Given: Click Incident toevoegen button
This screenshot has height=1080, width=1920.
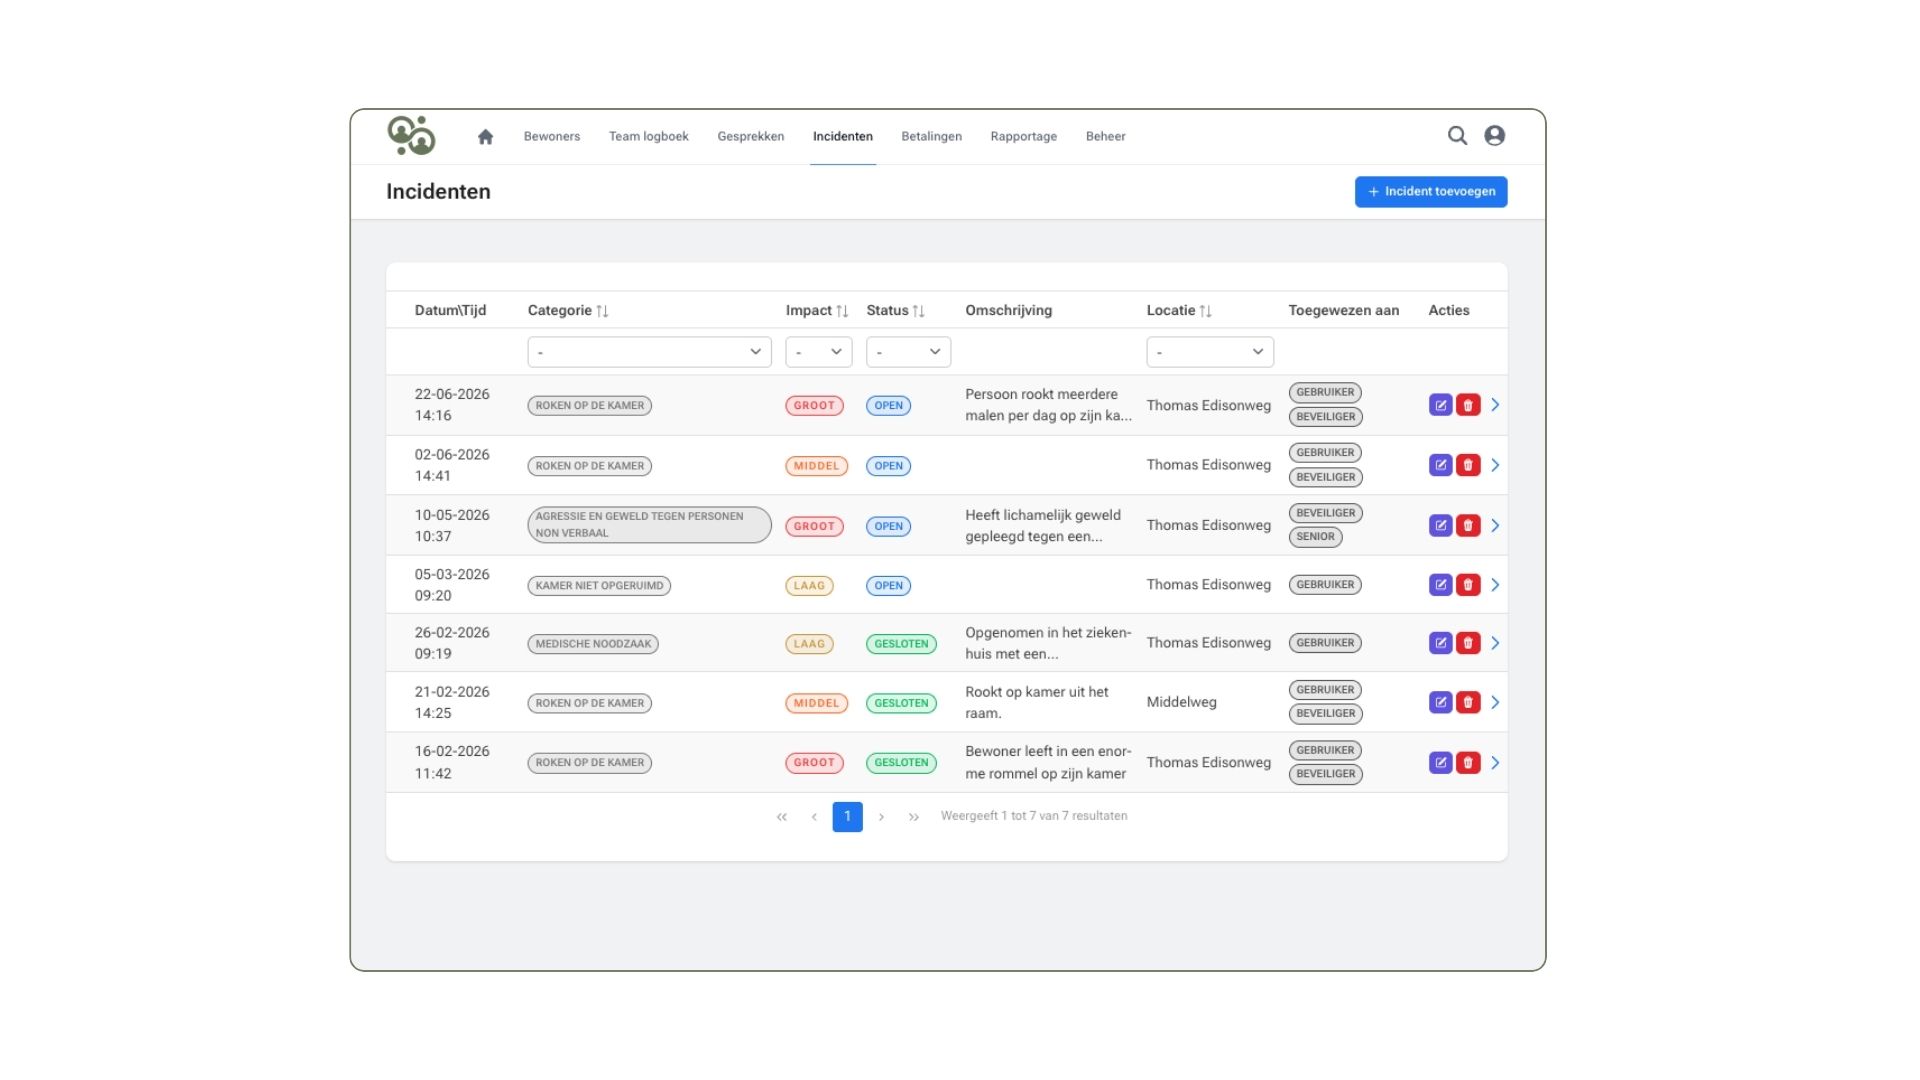Looking at the screenshot, I should 1431,192.
